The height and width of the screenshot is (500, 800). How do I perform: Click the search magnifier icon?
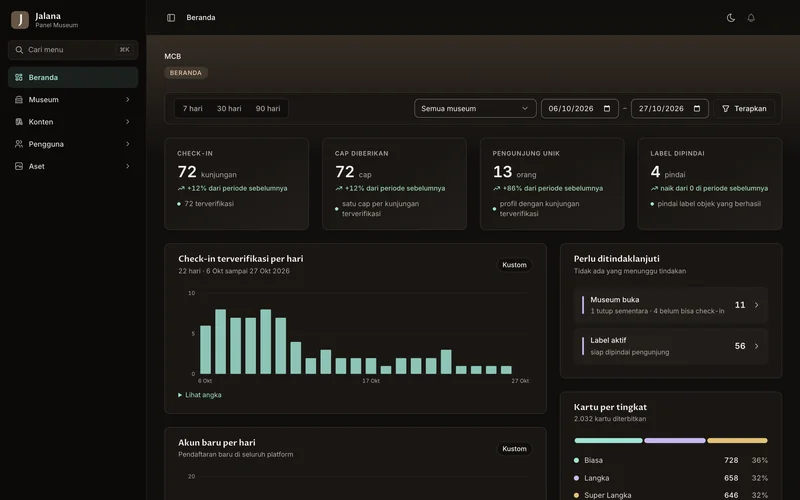19,50
